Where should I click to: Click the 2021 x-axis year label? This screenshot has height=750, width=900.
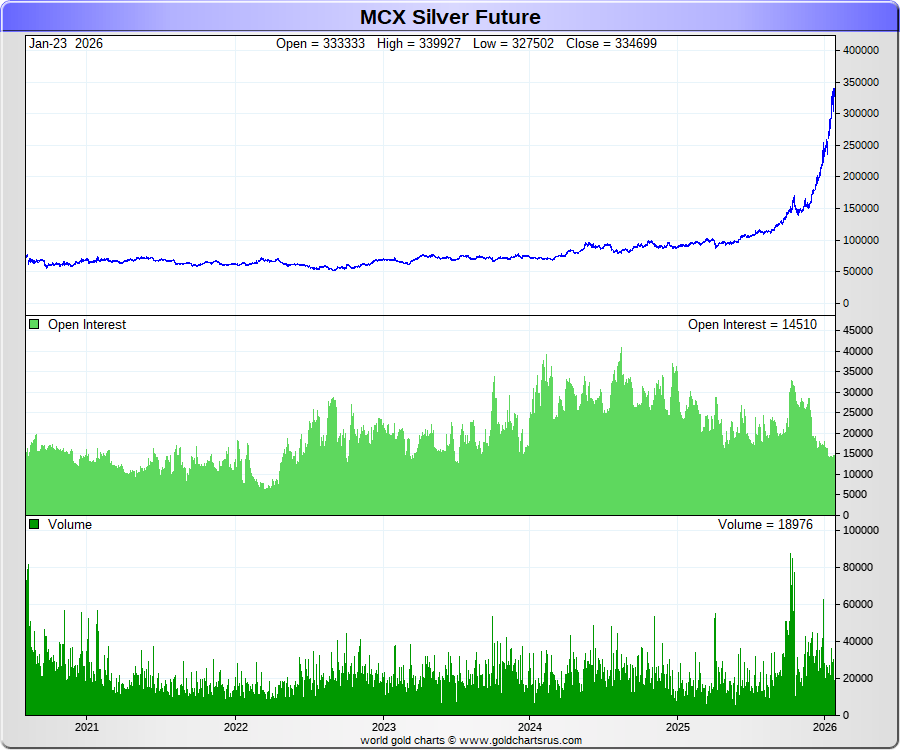[87, 727]
